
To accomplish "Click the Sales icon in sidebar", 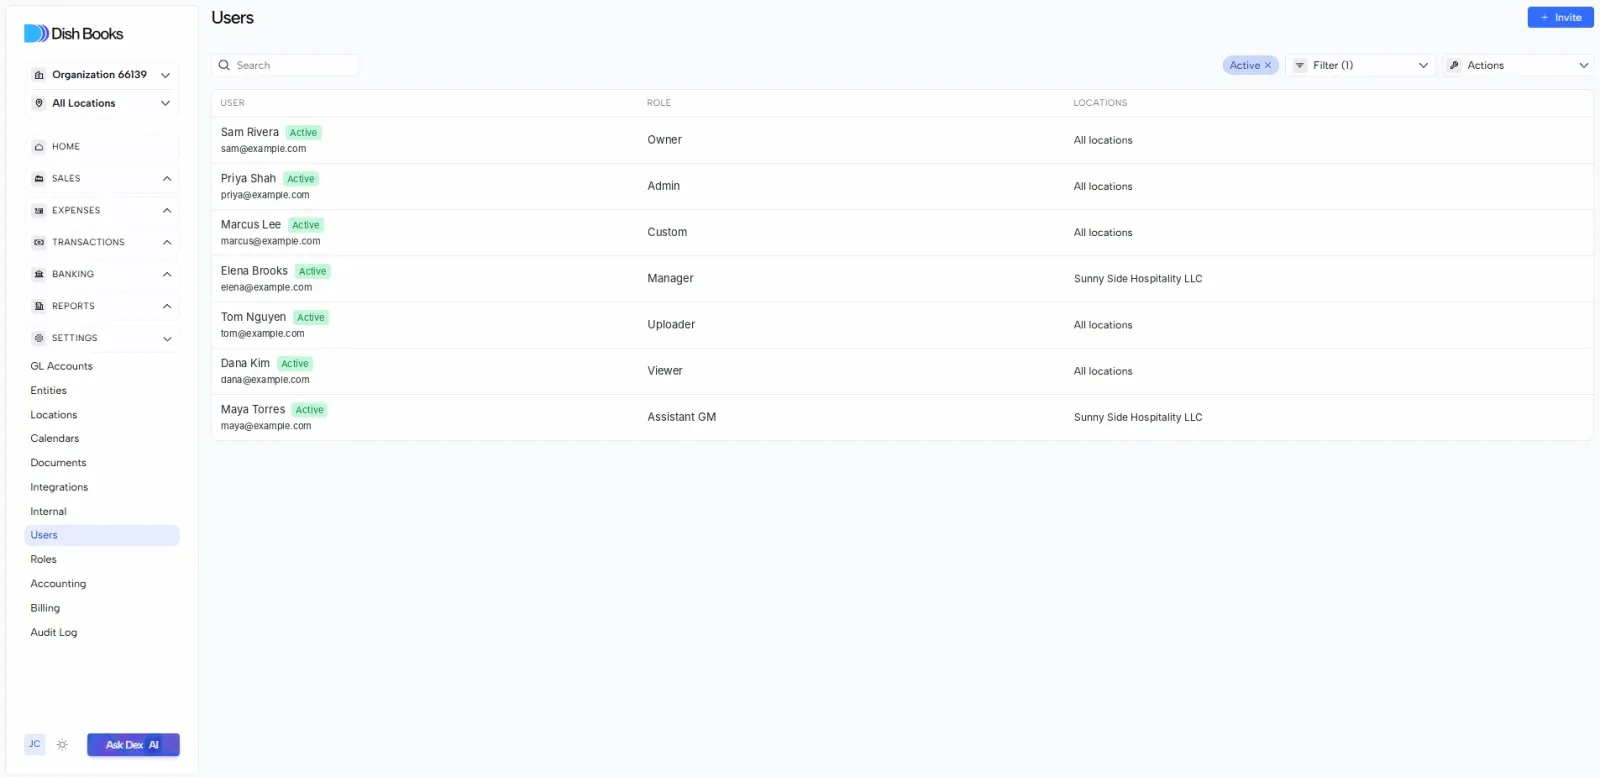I will click(39, 179).
